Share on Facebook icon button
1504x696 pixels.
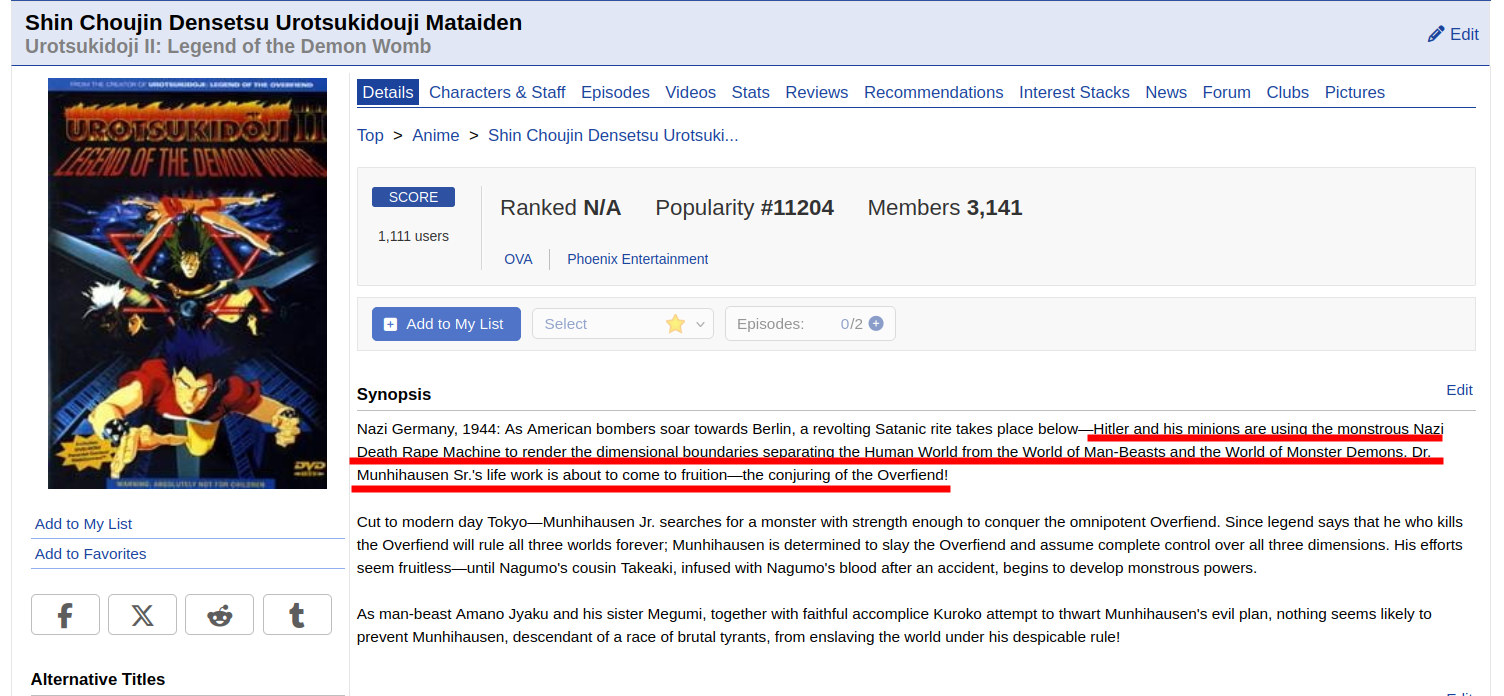tap(65, 615)
